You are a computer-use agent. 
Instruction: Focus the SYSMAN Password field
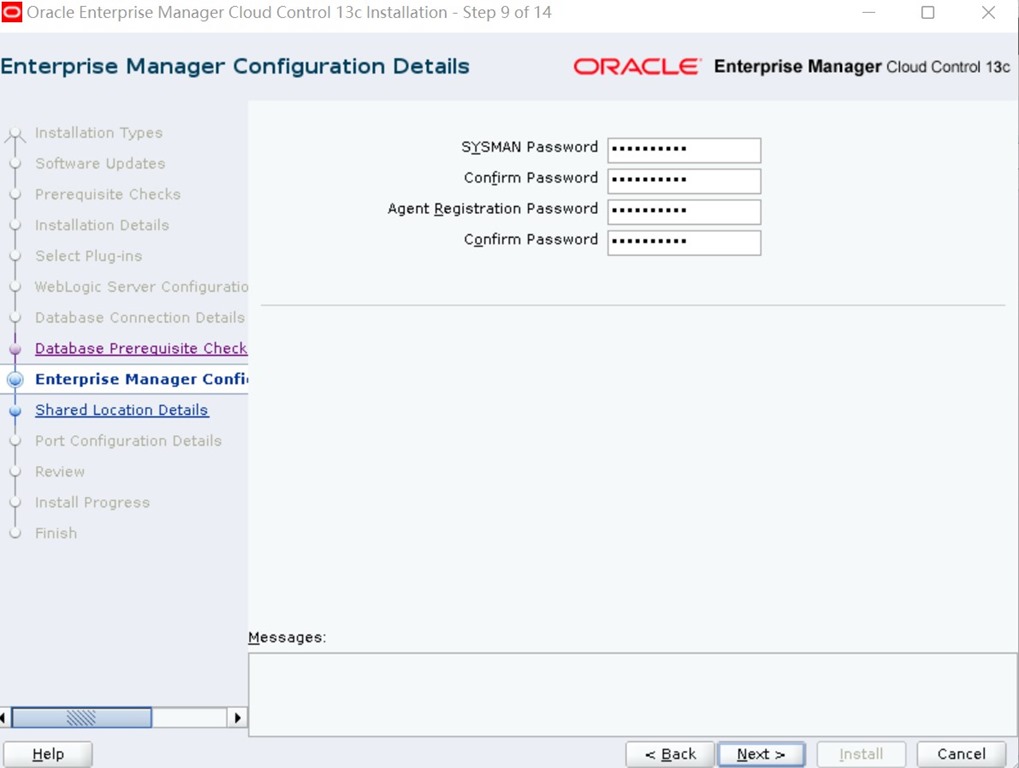pos(684,150)
